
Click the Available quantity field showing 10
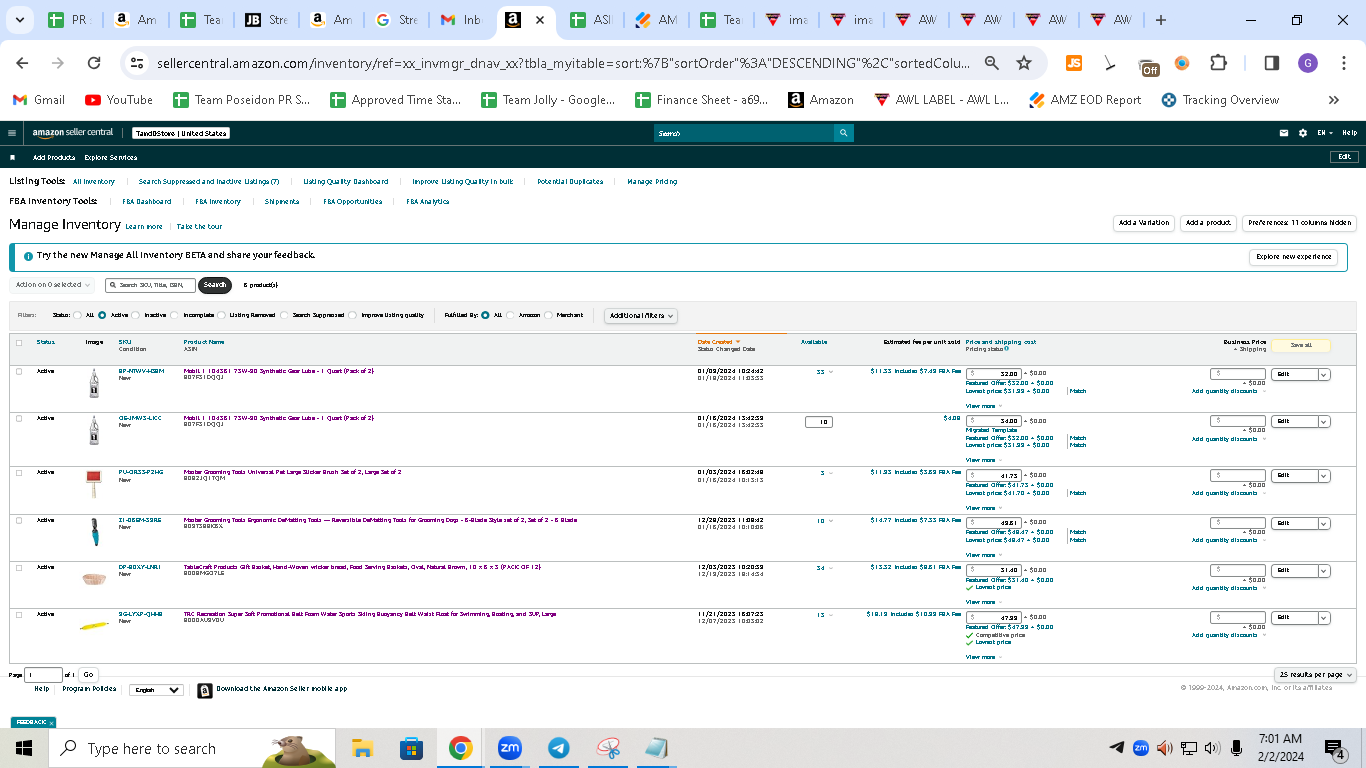tap(819, 422)
